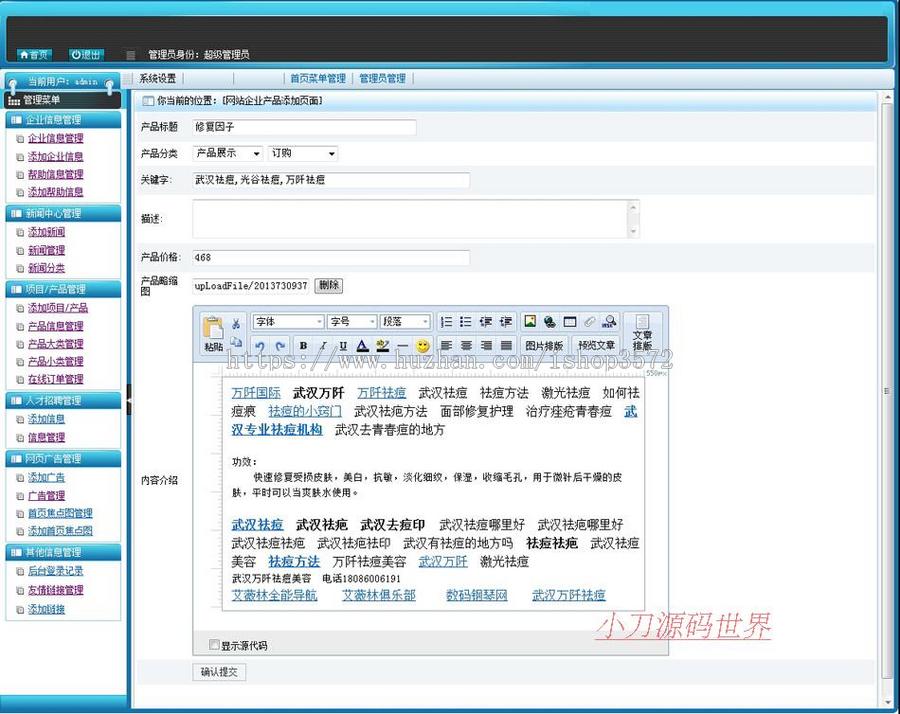The width and height of the screenshot is (900, 714).
Task: Collapse the 企业信息管理 sidebar section
Action: [63, 119]
